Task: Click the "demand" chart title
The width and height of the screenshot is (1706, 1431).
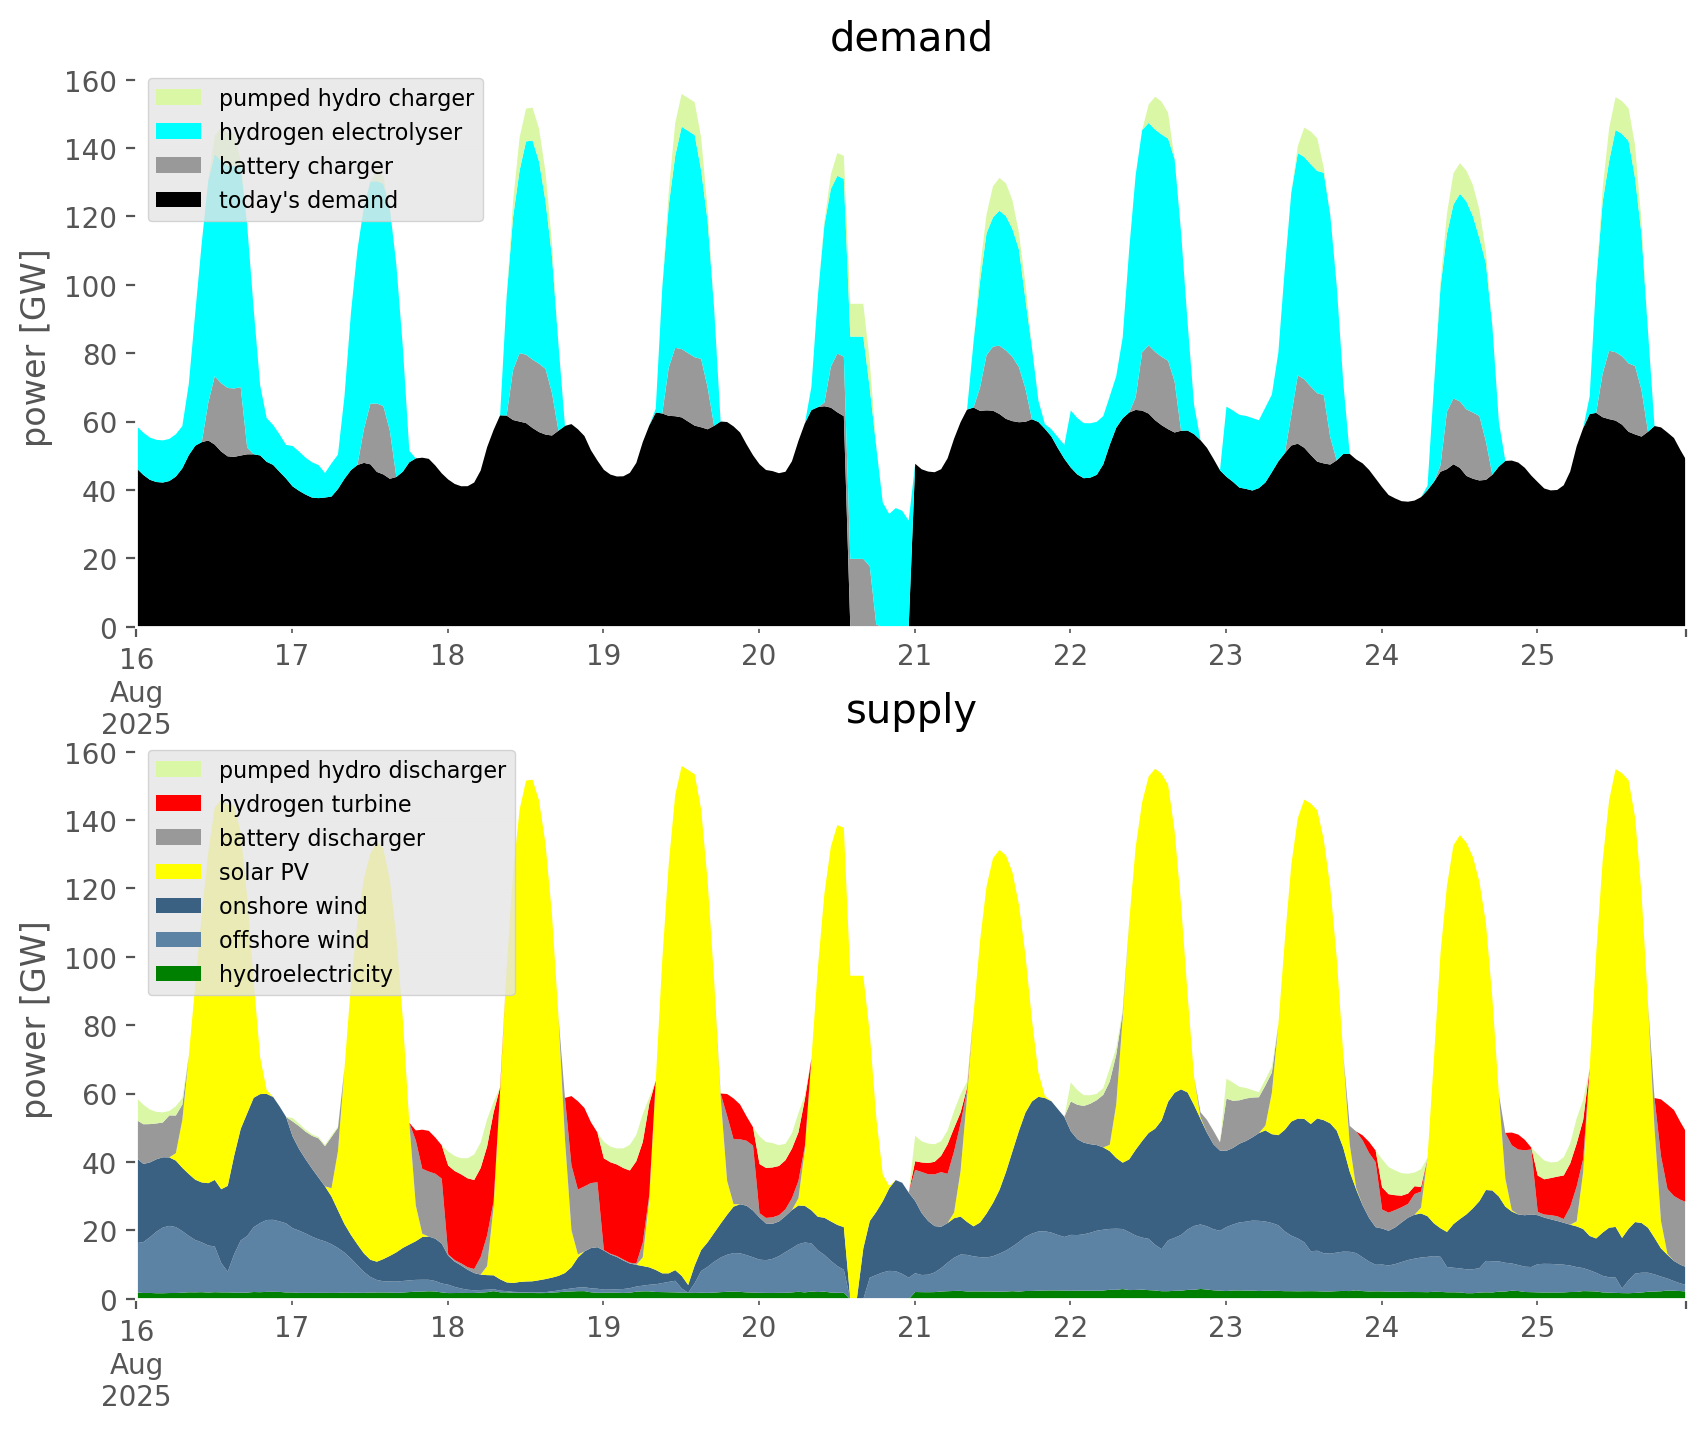Action: pyautogui.click(x=910, y=38)
